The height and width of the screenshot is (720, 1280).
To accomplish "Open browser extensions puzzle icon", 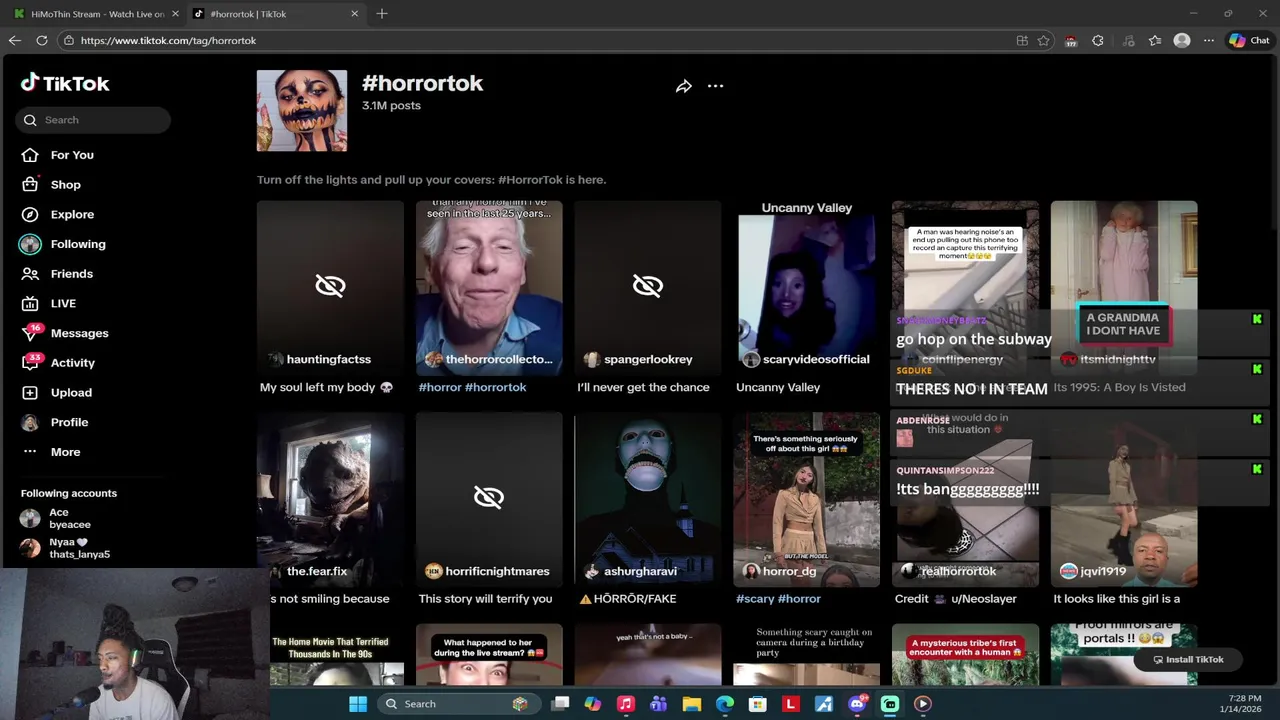I will (1098, 40).
